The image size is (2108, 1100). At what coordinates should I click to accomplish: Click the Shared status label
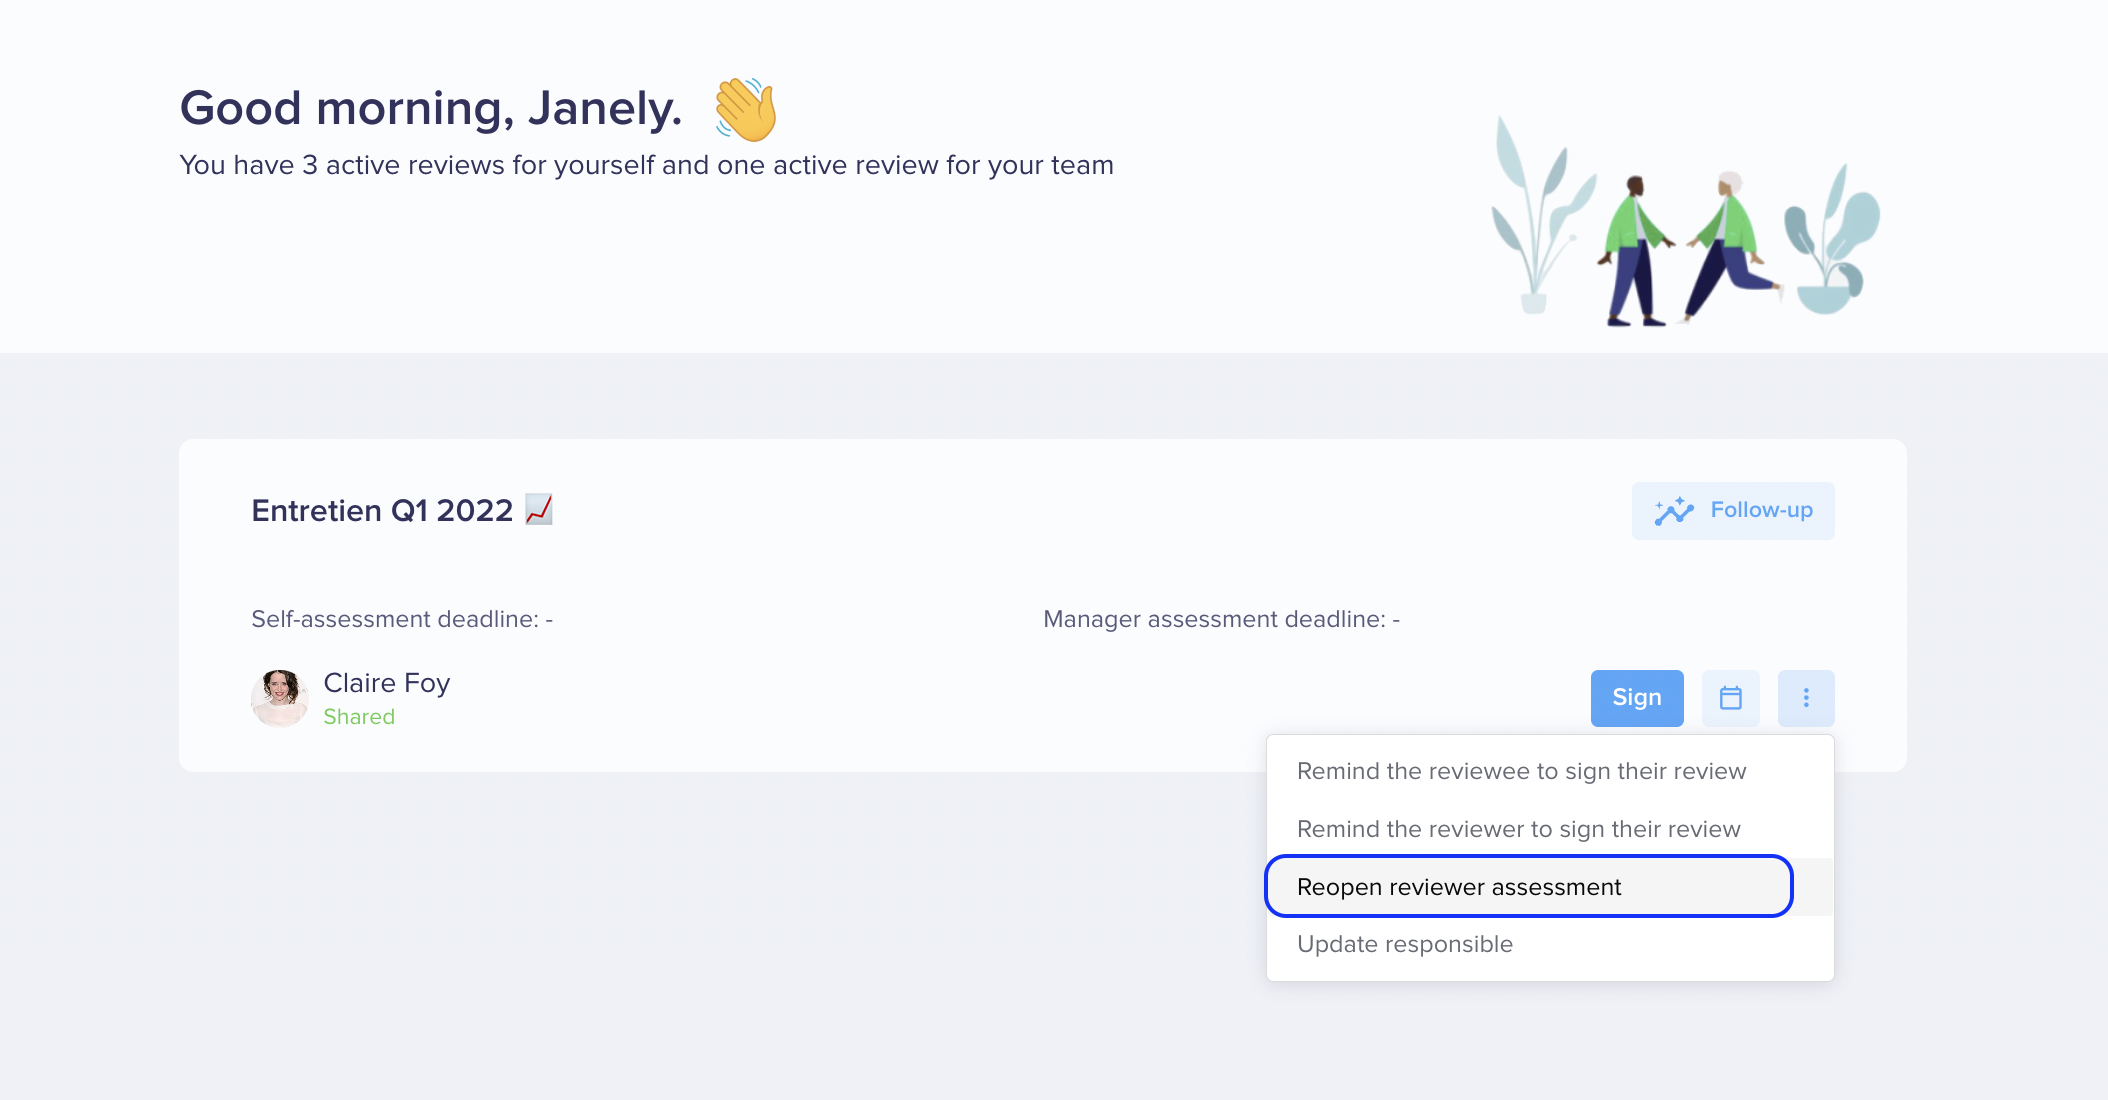[359, 717]
